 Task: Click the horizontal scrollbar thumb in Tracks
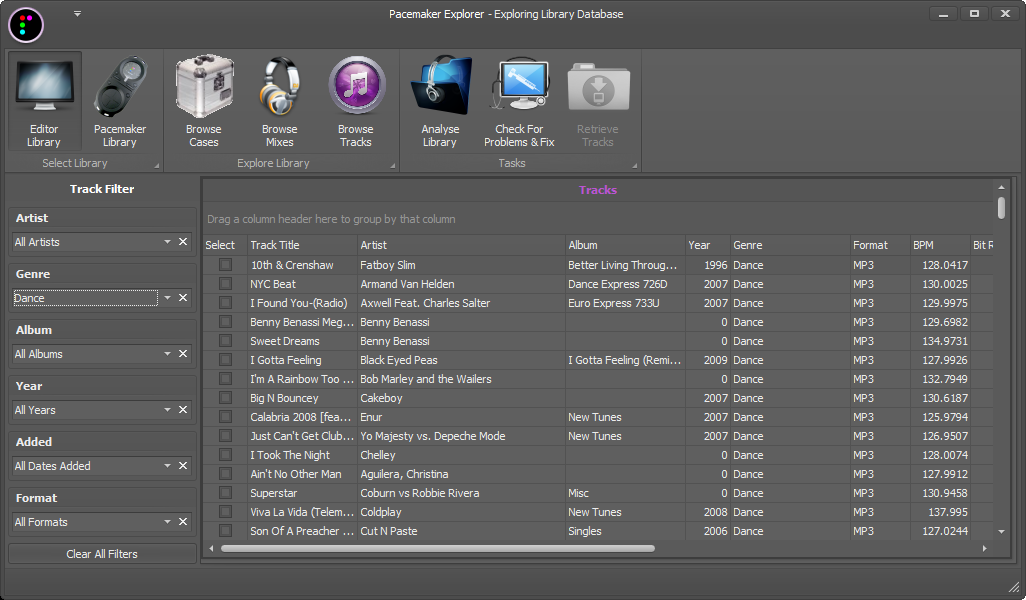tap(438, 548)
